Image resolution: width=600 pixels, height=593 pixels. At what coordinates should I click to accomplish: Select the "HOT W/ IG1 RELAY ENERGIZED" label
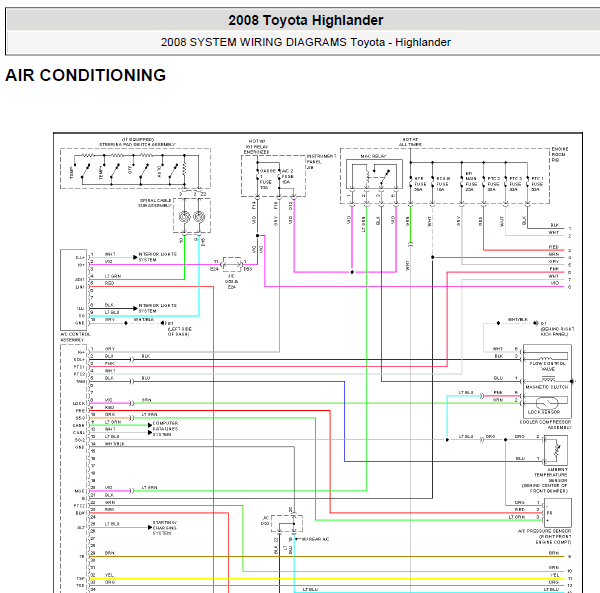(x=257, y=147)
